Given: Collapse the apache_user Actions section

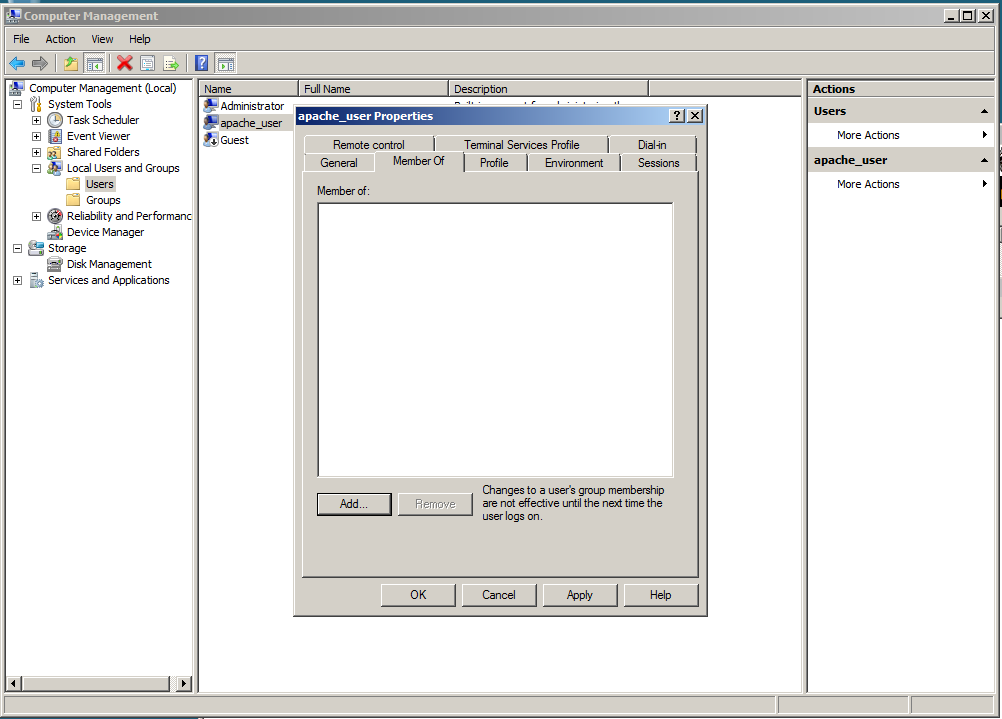Looking at the screenshot, I should pyautogui.click(x=984, y=160).
